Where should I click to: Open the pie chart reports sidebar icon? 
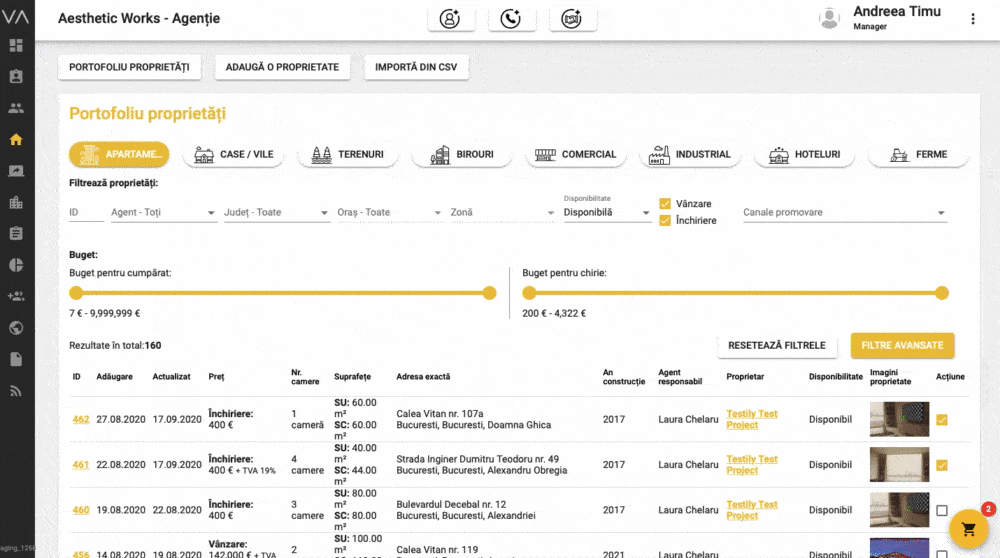[x=16, y=265]
